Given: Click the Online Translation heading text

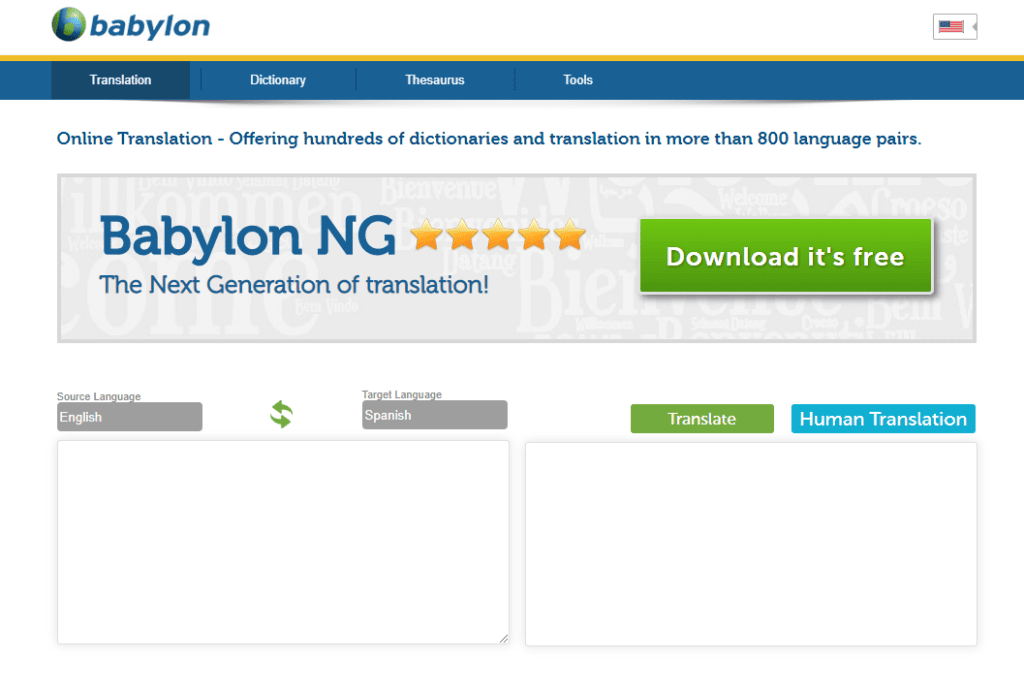Looking at the screenshot, I should click(488, 139).
